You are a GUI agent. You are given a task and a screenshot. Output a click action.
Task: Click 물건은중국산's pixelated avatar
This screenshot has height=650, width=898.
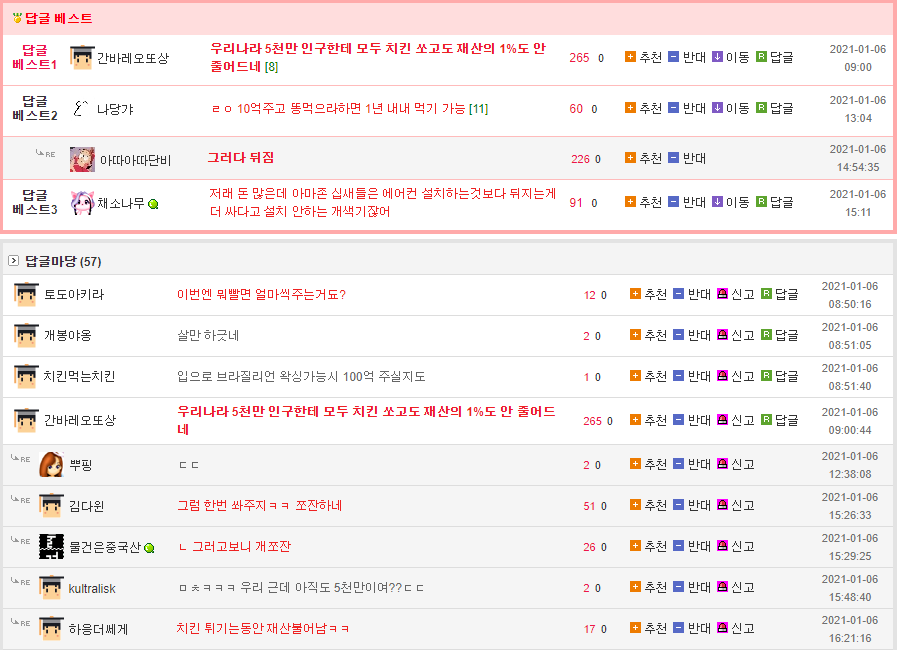51,546
